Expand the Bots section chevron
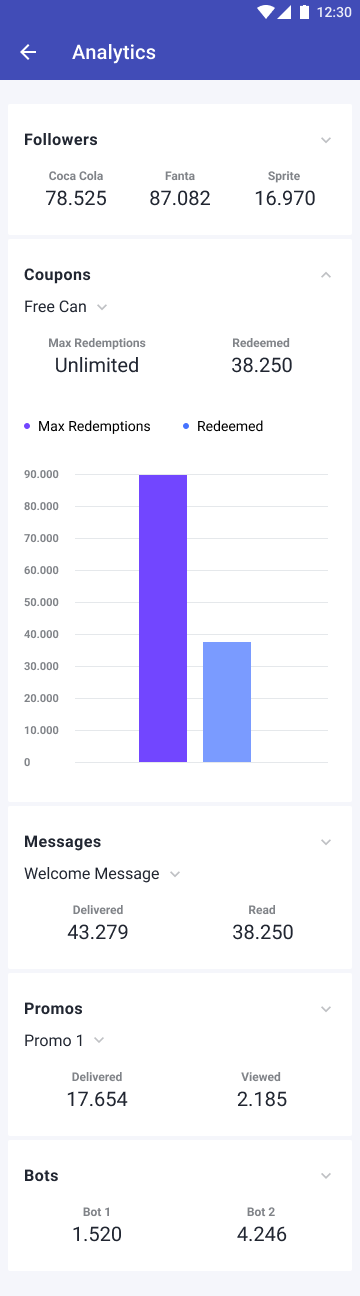 coord(326,1176)
